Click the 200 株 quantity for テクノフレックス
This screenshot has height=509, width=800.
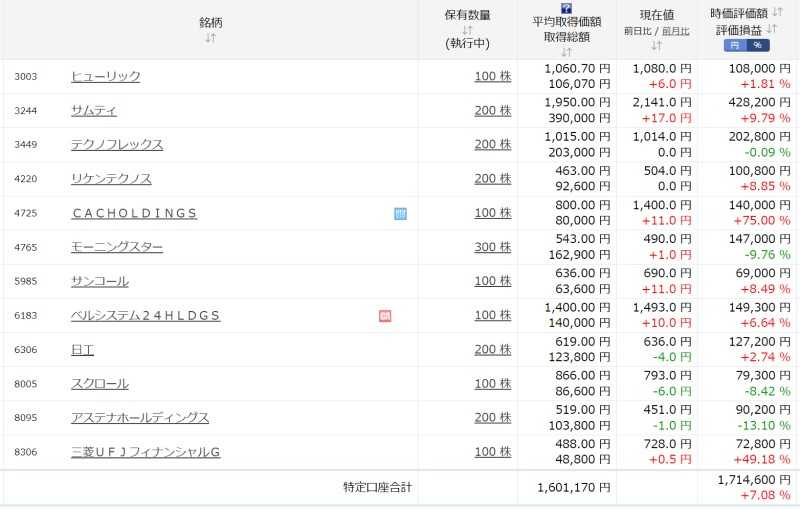click(493, 145)
